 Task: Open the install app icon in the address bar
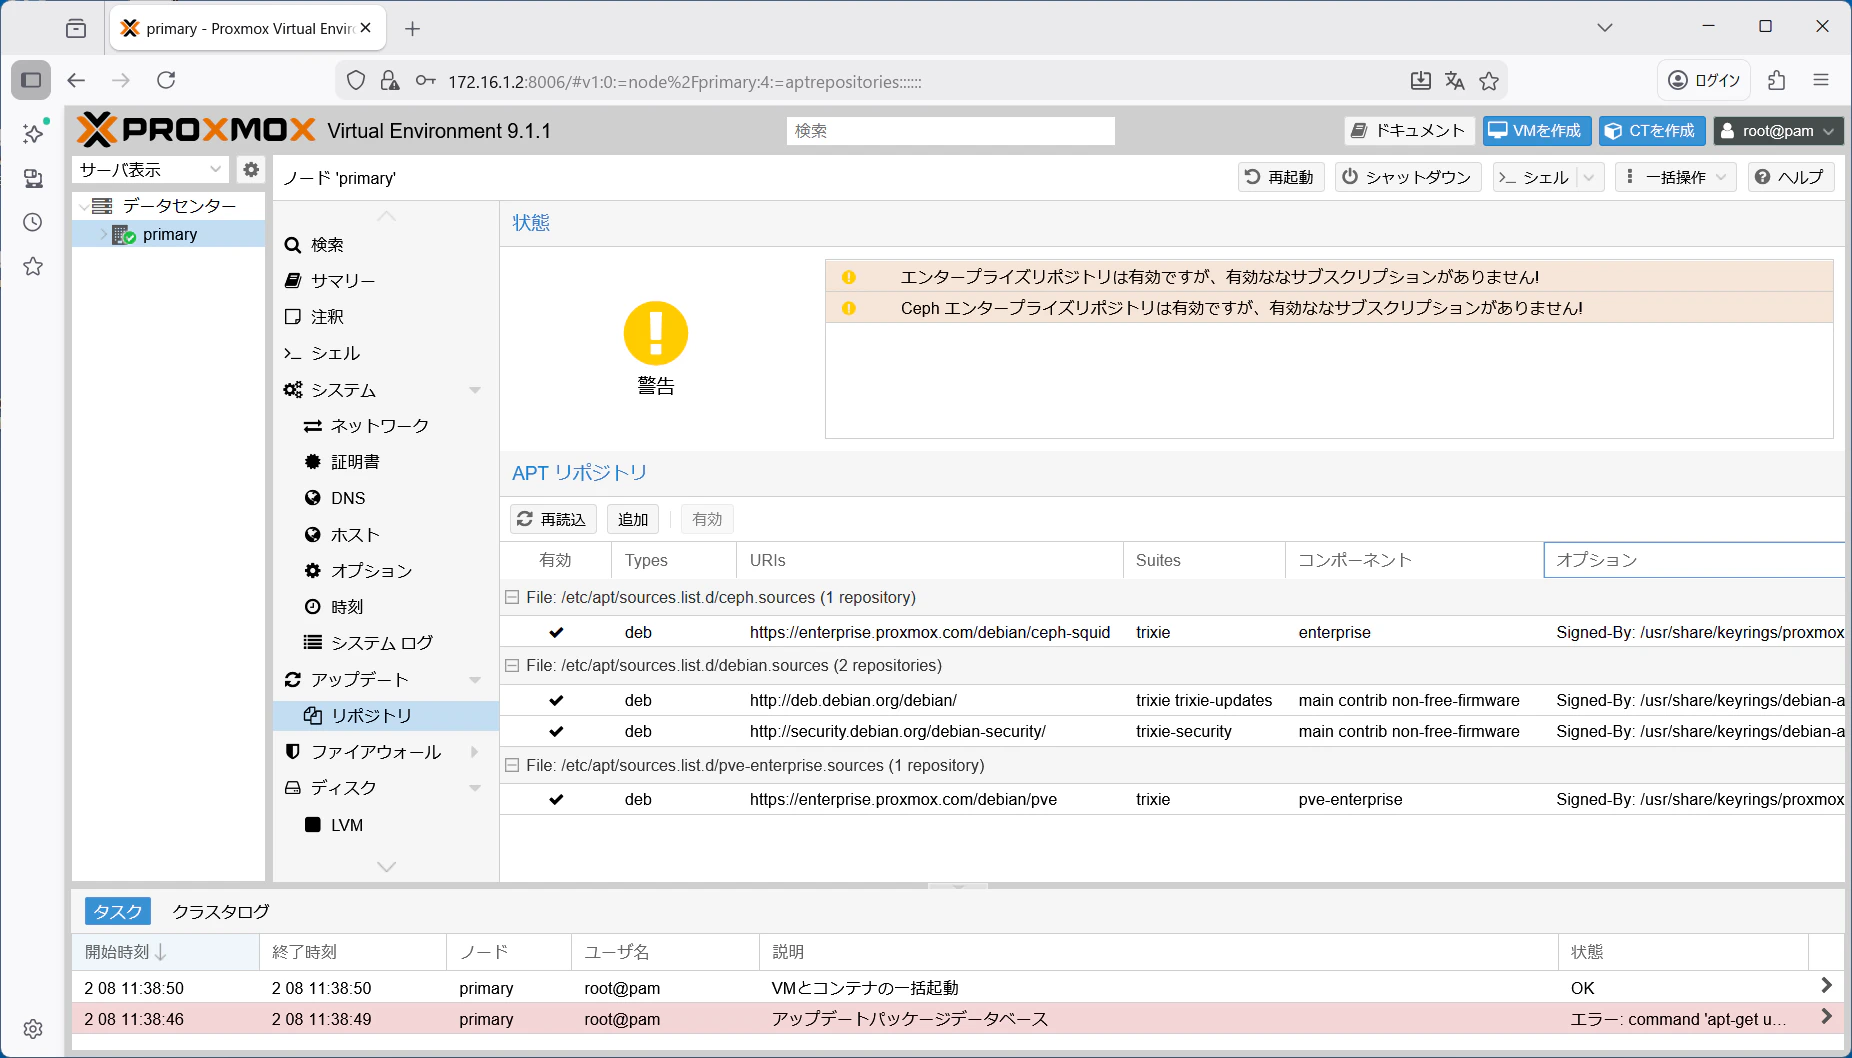tap(1420, 81)
